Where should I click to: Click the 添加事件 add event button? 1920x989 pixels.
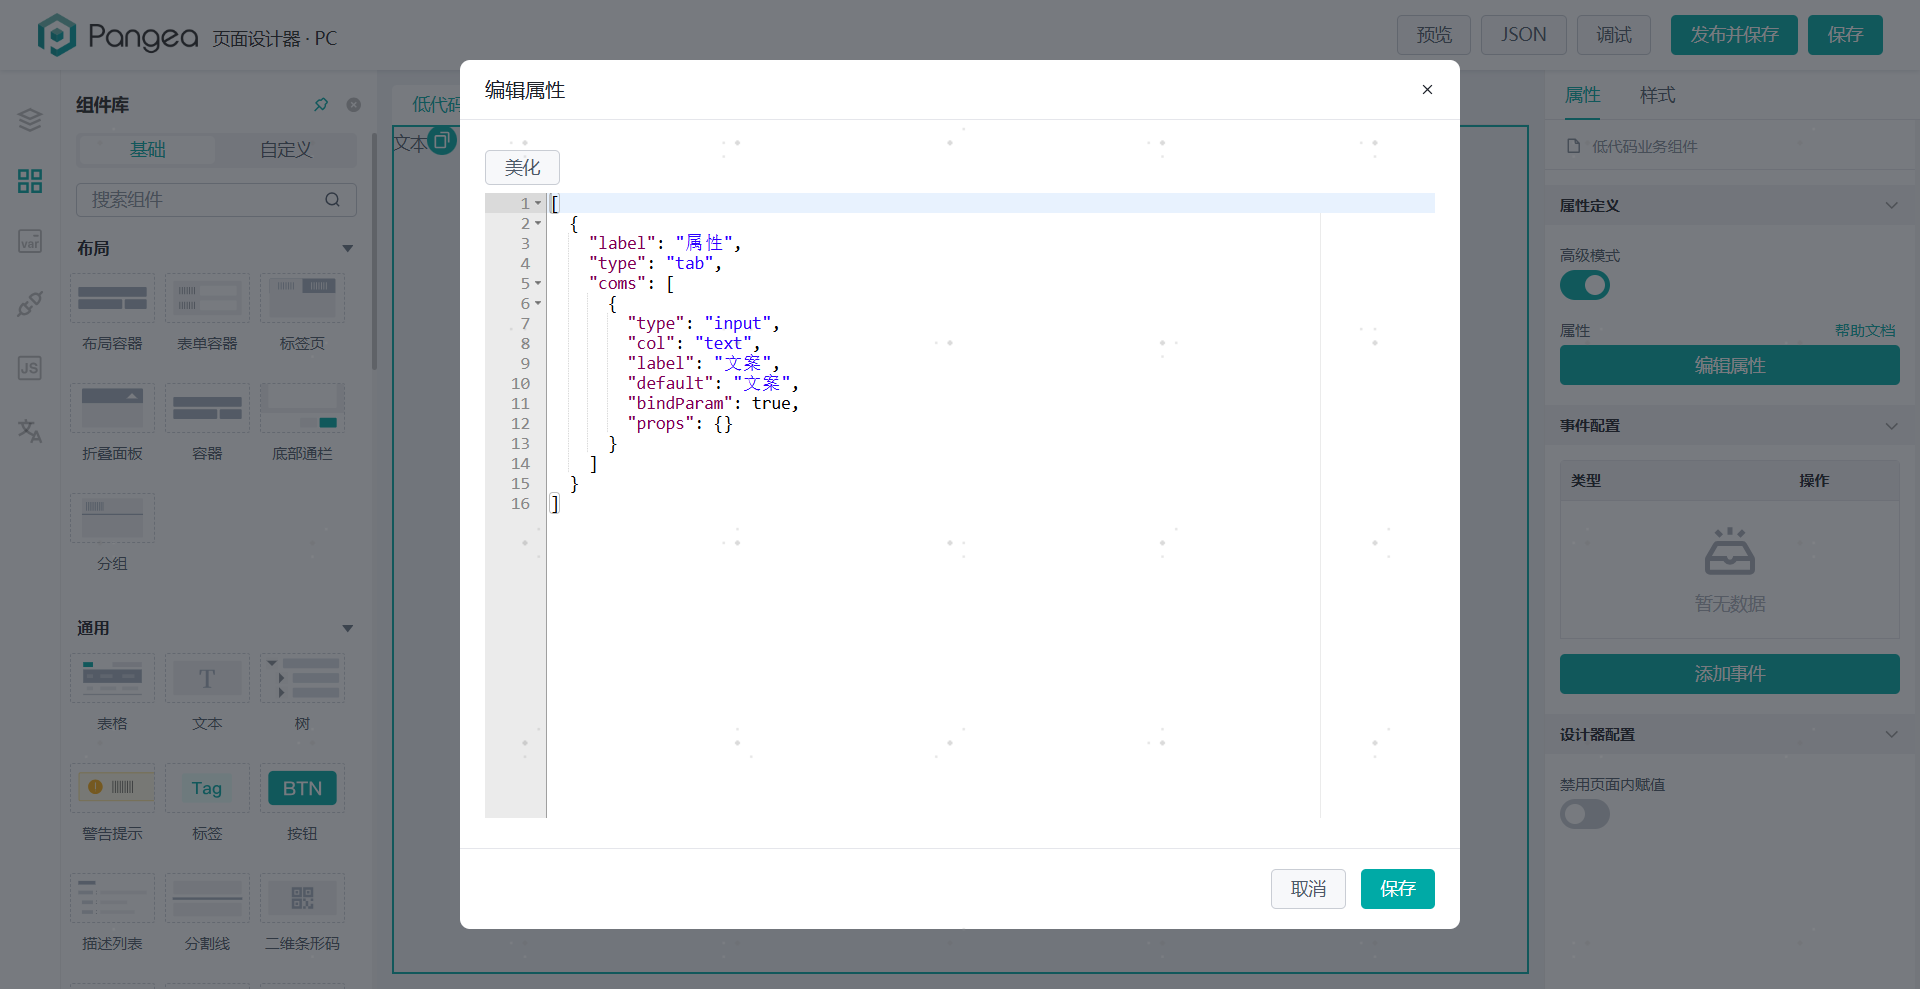coord(1730,674)
